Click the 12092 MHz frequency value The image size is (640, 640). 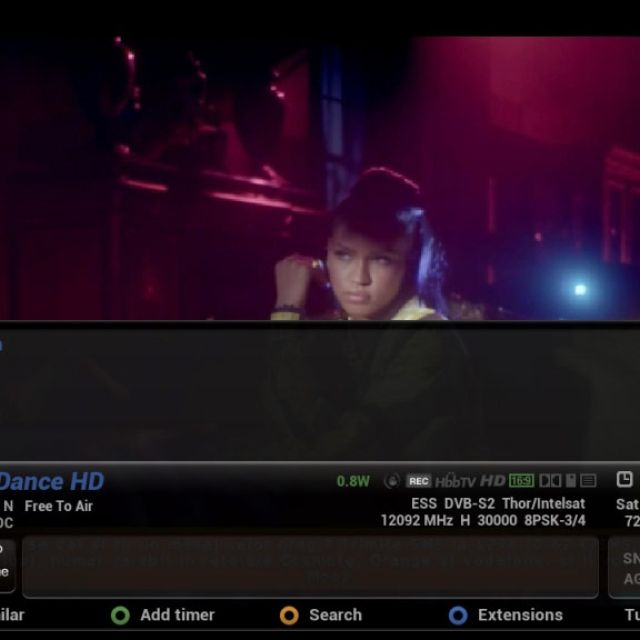(x=417, y=520)
